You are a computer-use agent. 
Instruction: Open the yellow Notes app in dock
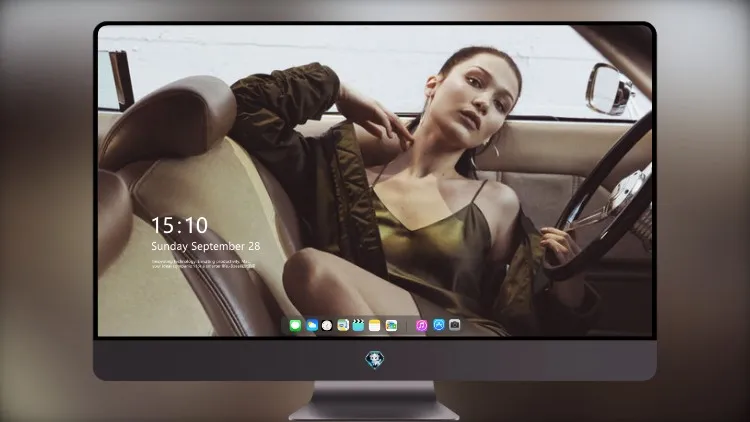coord(375,326)
